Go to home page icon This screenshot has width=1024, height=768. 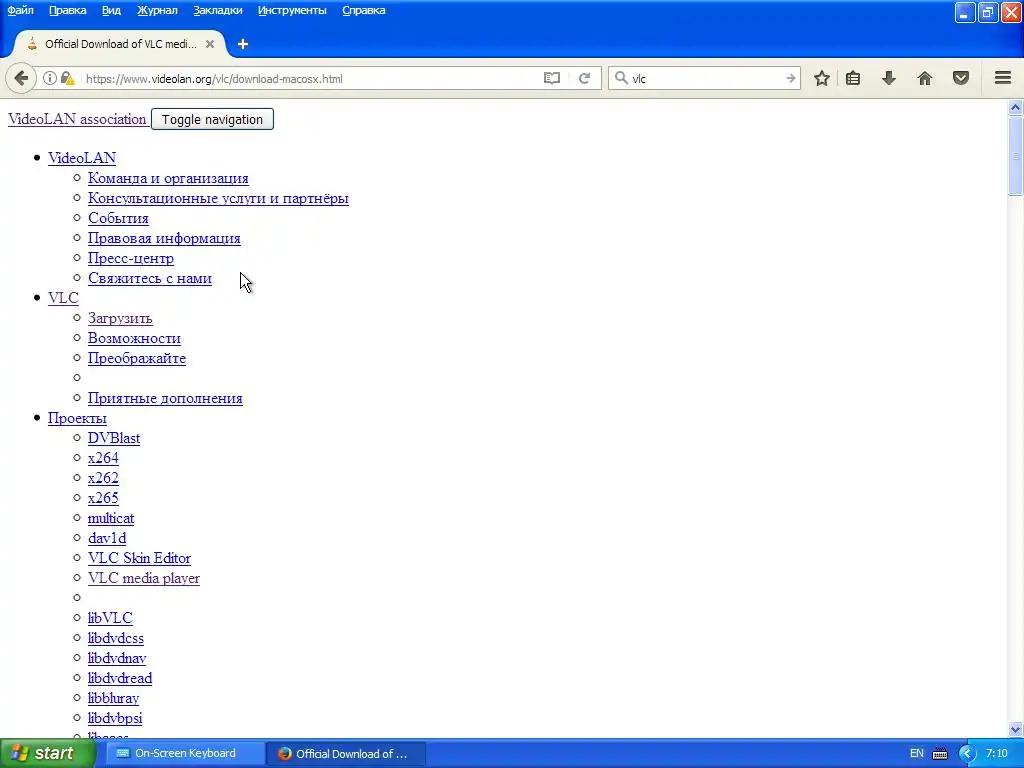[925, 78]
